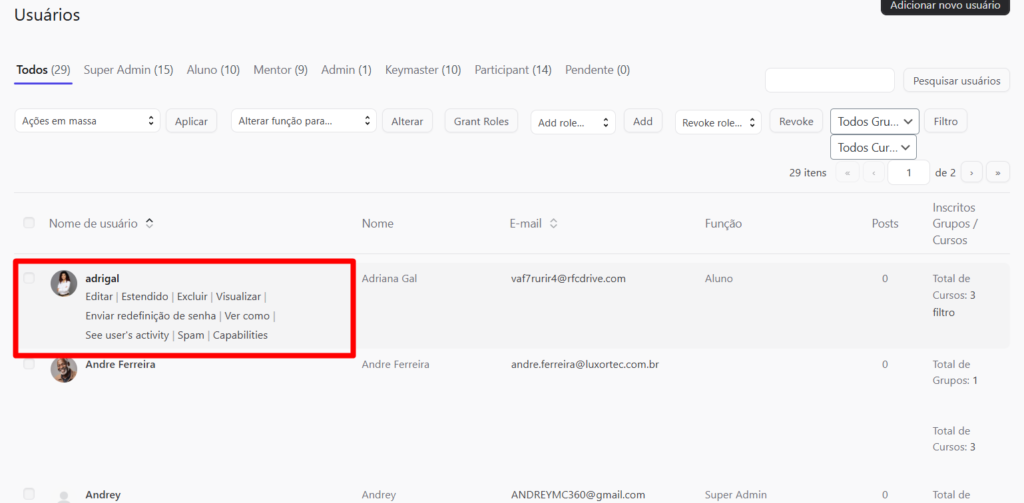Check the box beside Andre Ferreira
This screenshot has width=1024, height=503.
[29, 364]
